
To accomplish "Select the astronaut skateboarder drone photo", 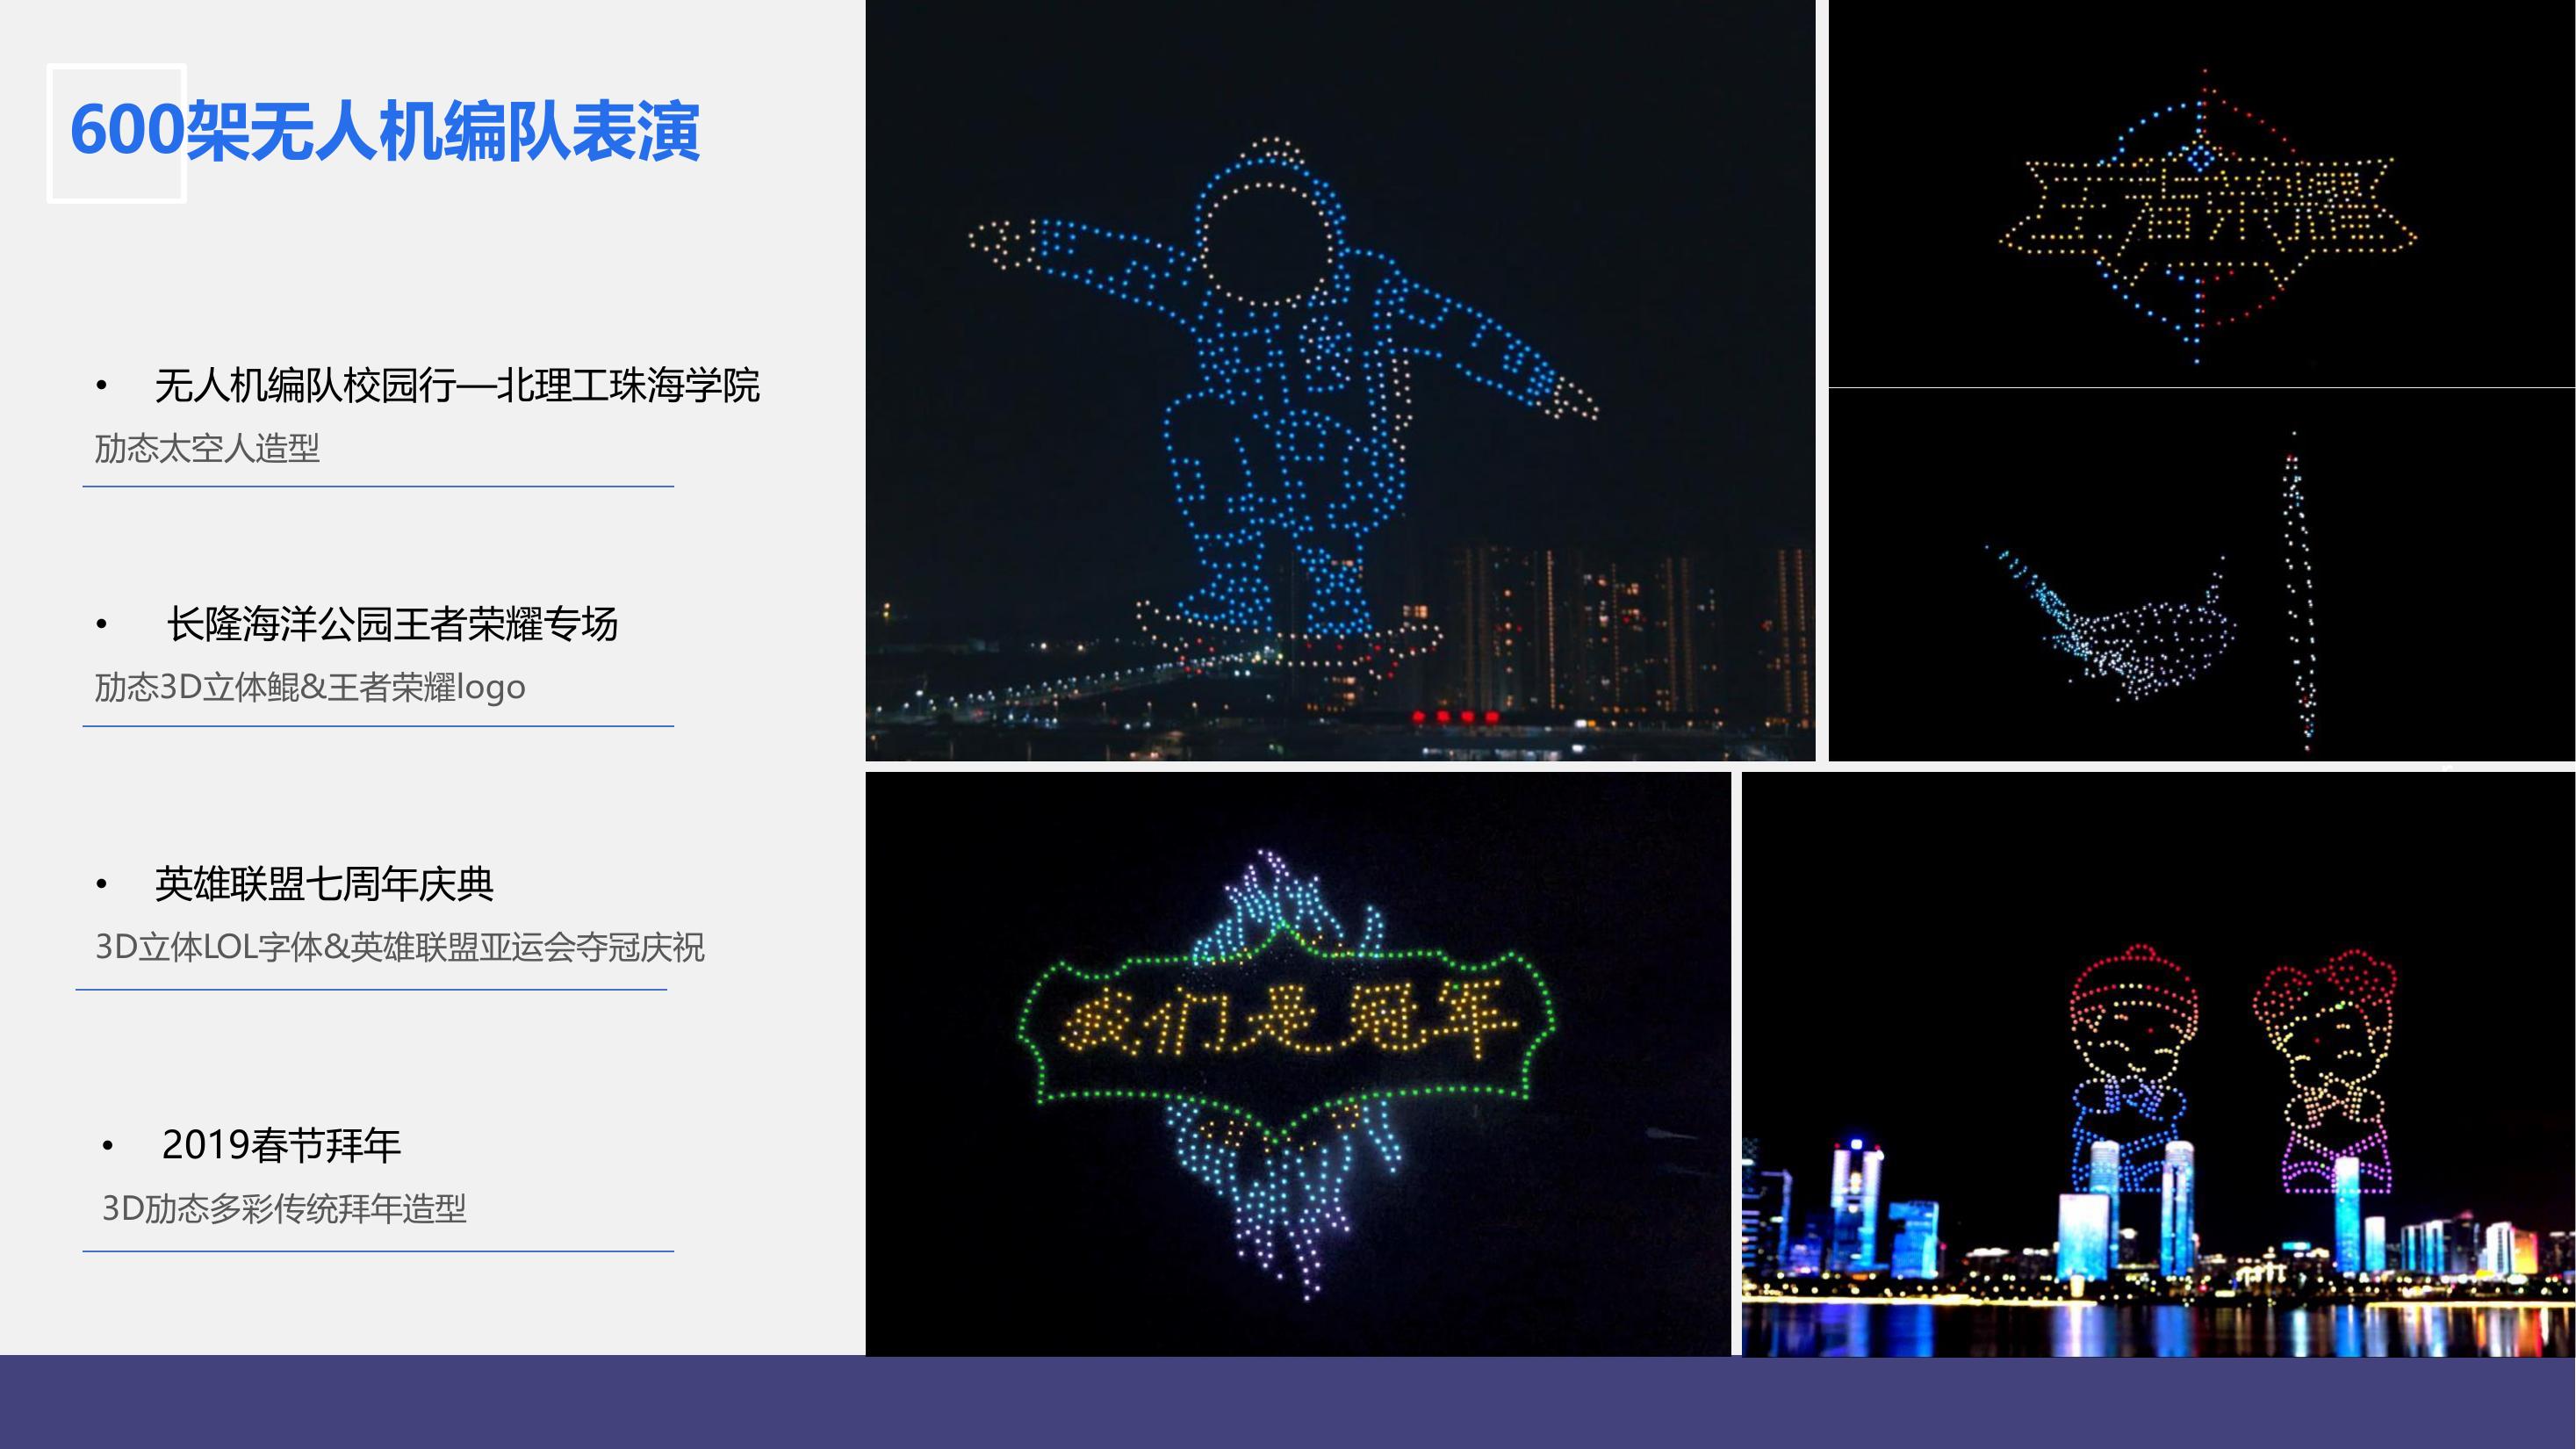I will [x=1340, y=380].
